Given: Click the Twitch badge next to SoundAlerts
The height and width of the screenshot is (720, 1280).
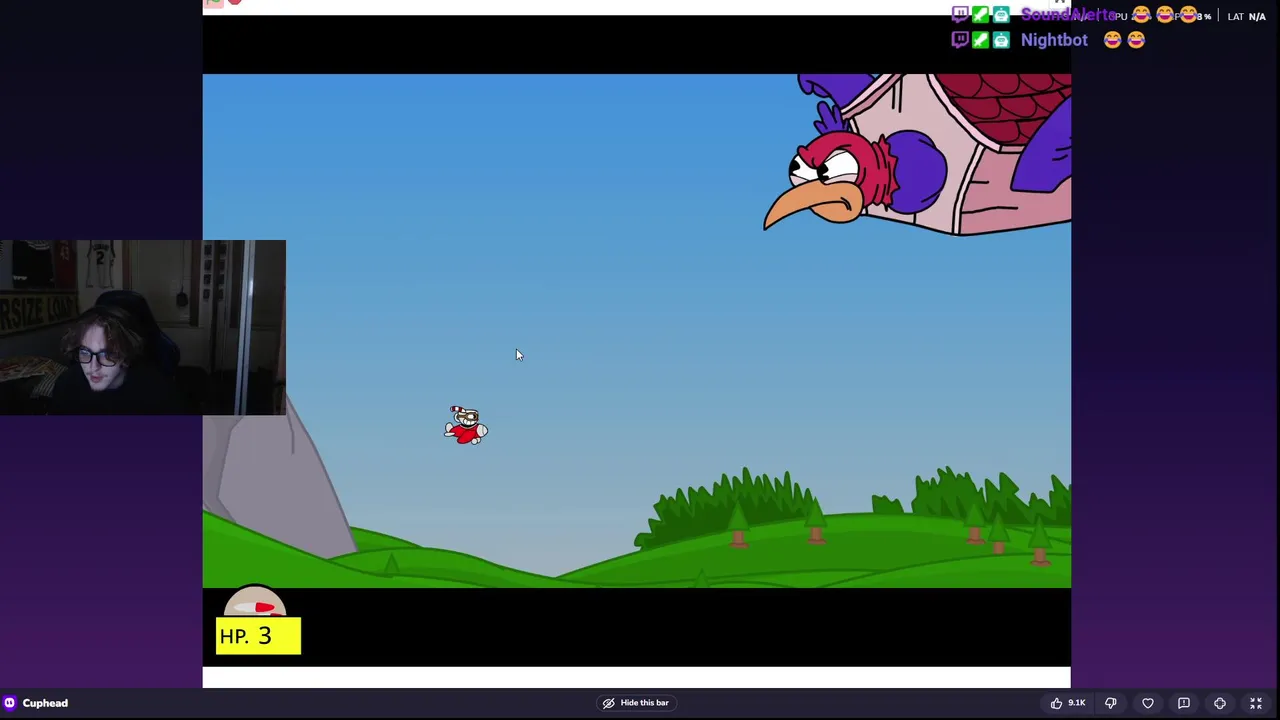Looking at the screenshot, I should [960, 15].
